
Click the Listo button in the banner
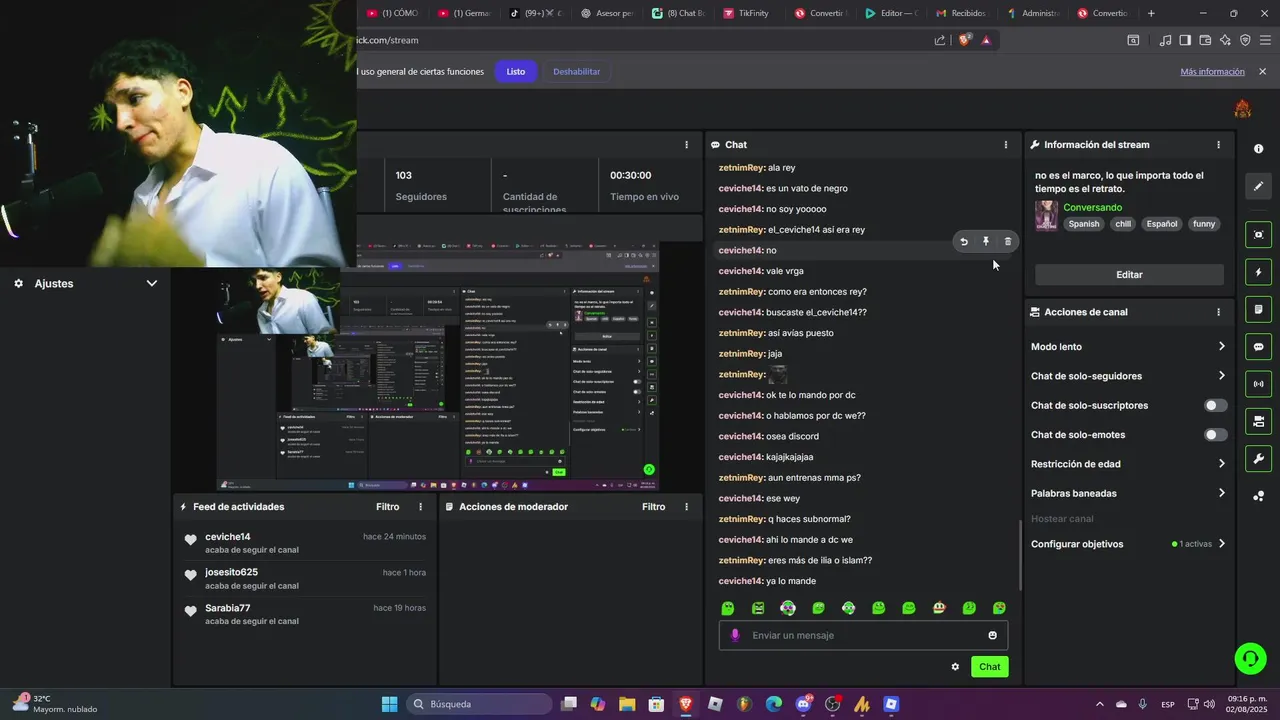click(x=516, y=72)
